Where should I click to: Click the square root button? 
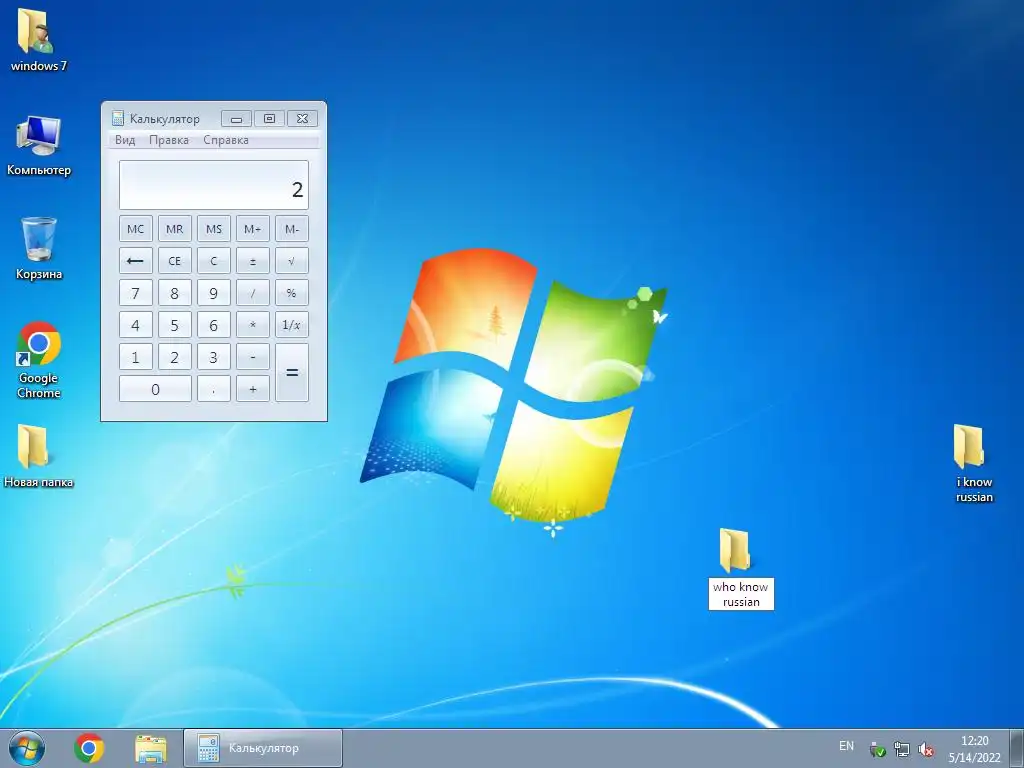[292, 261]
